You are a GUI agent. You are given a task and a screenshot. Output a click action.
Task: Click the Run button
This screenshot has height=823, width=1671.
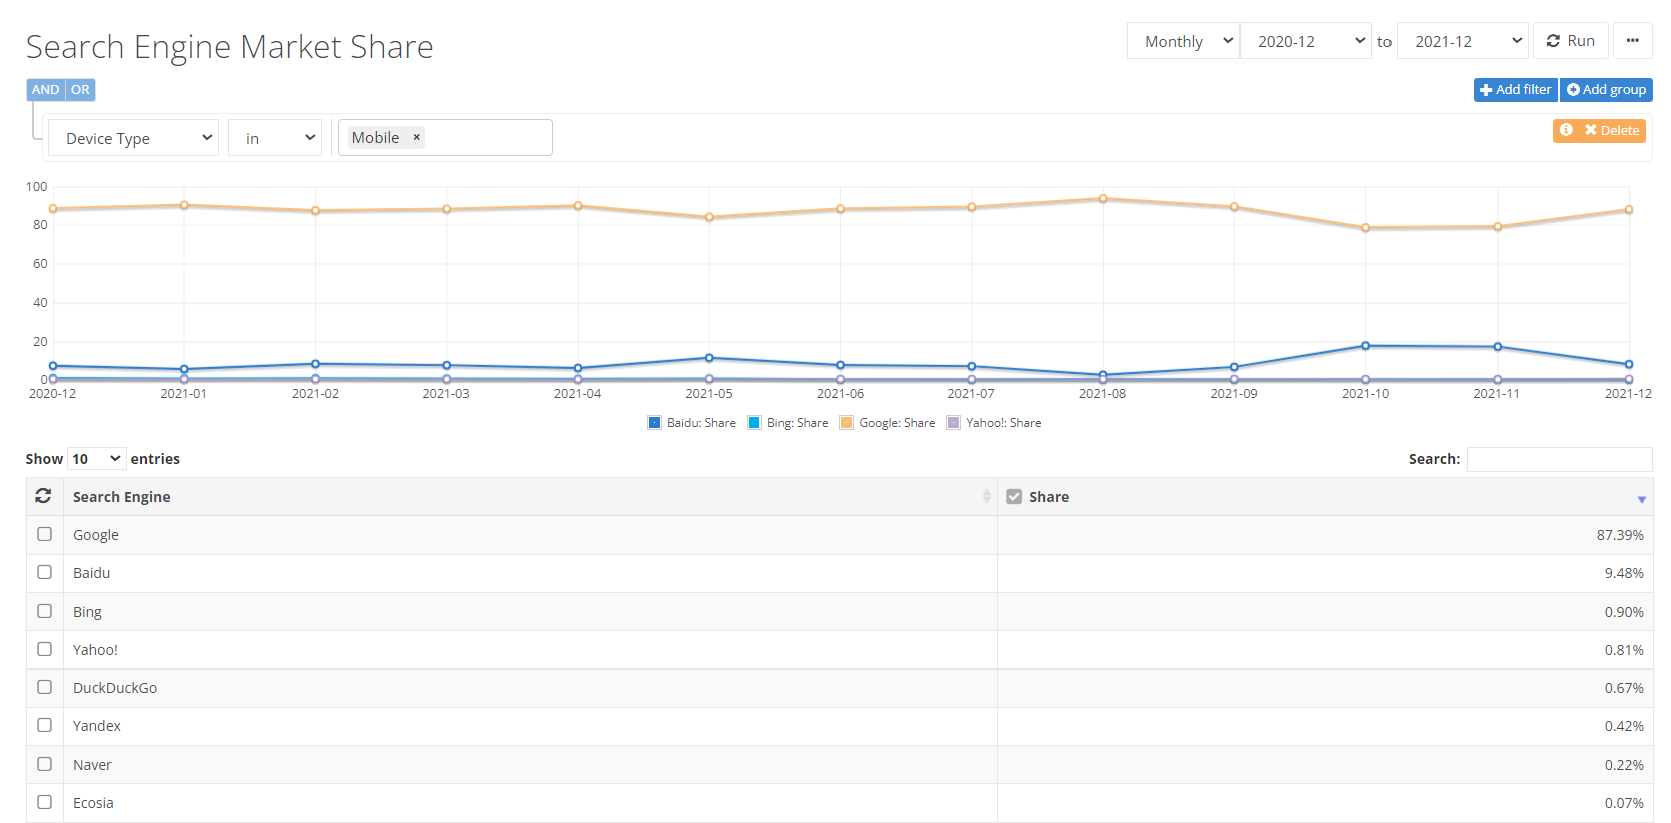[x=1570, y=41]
